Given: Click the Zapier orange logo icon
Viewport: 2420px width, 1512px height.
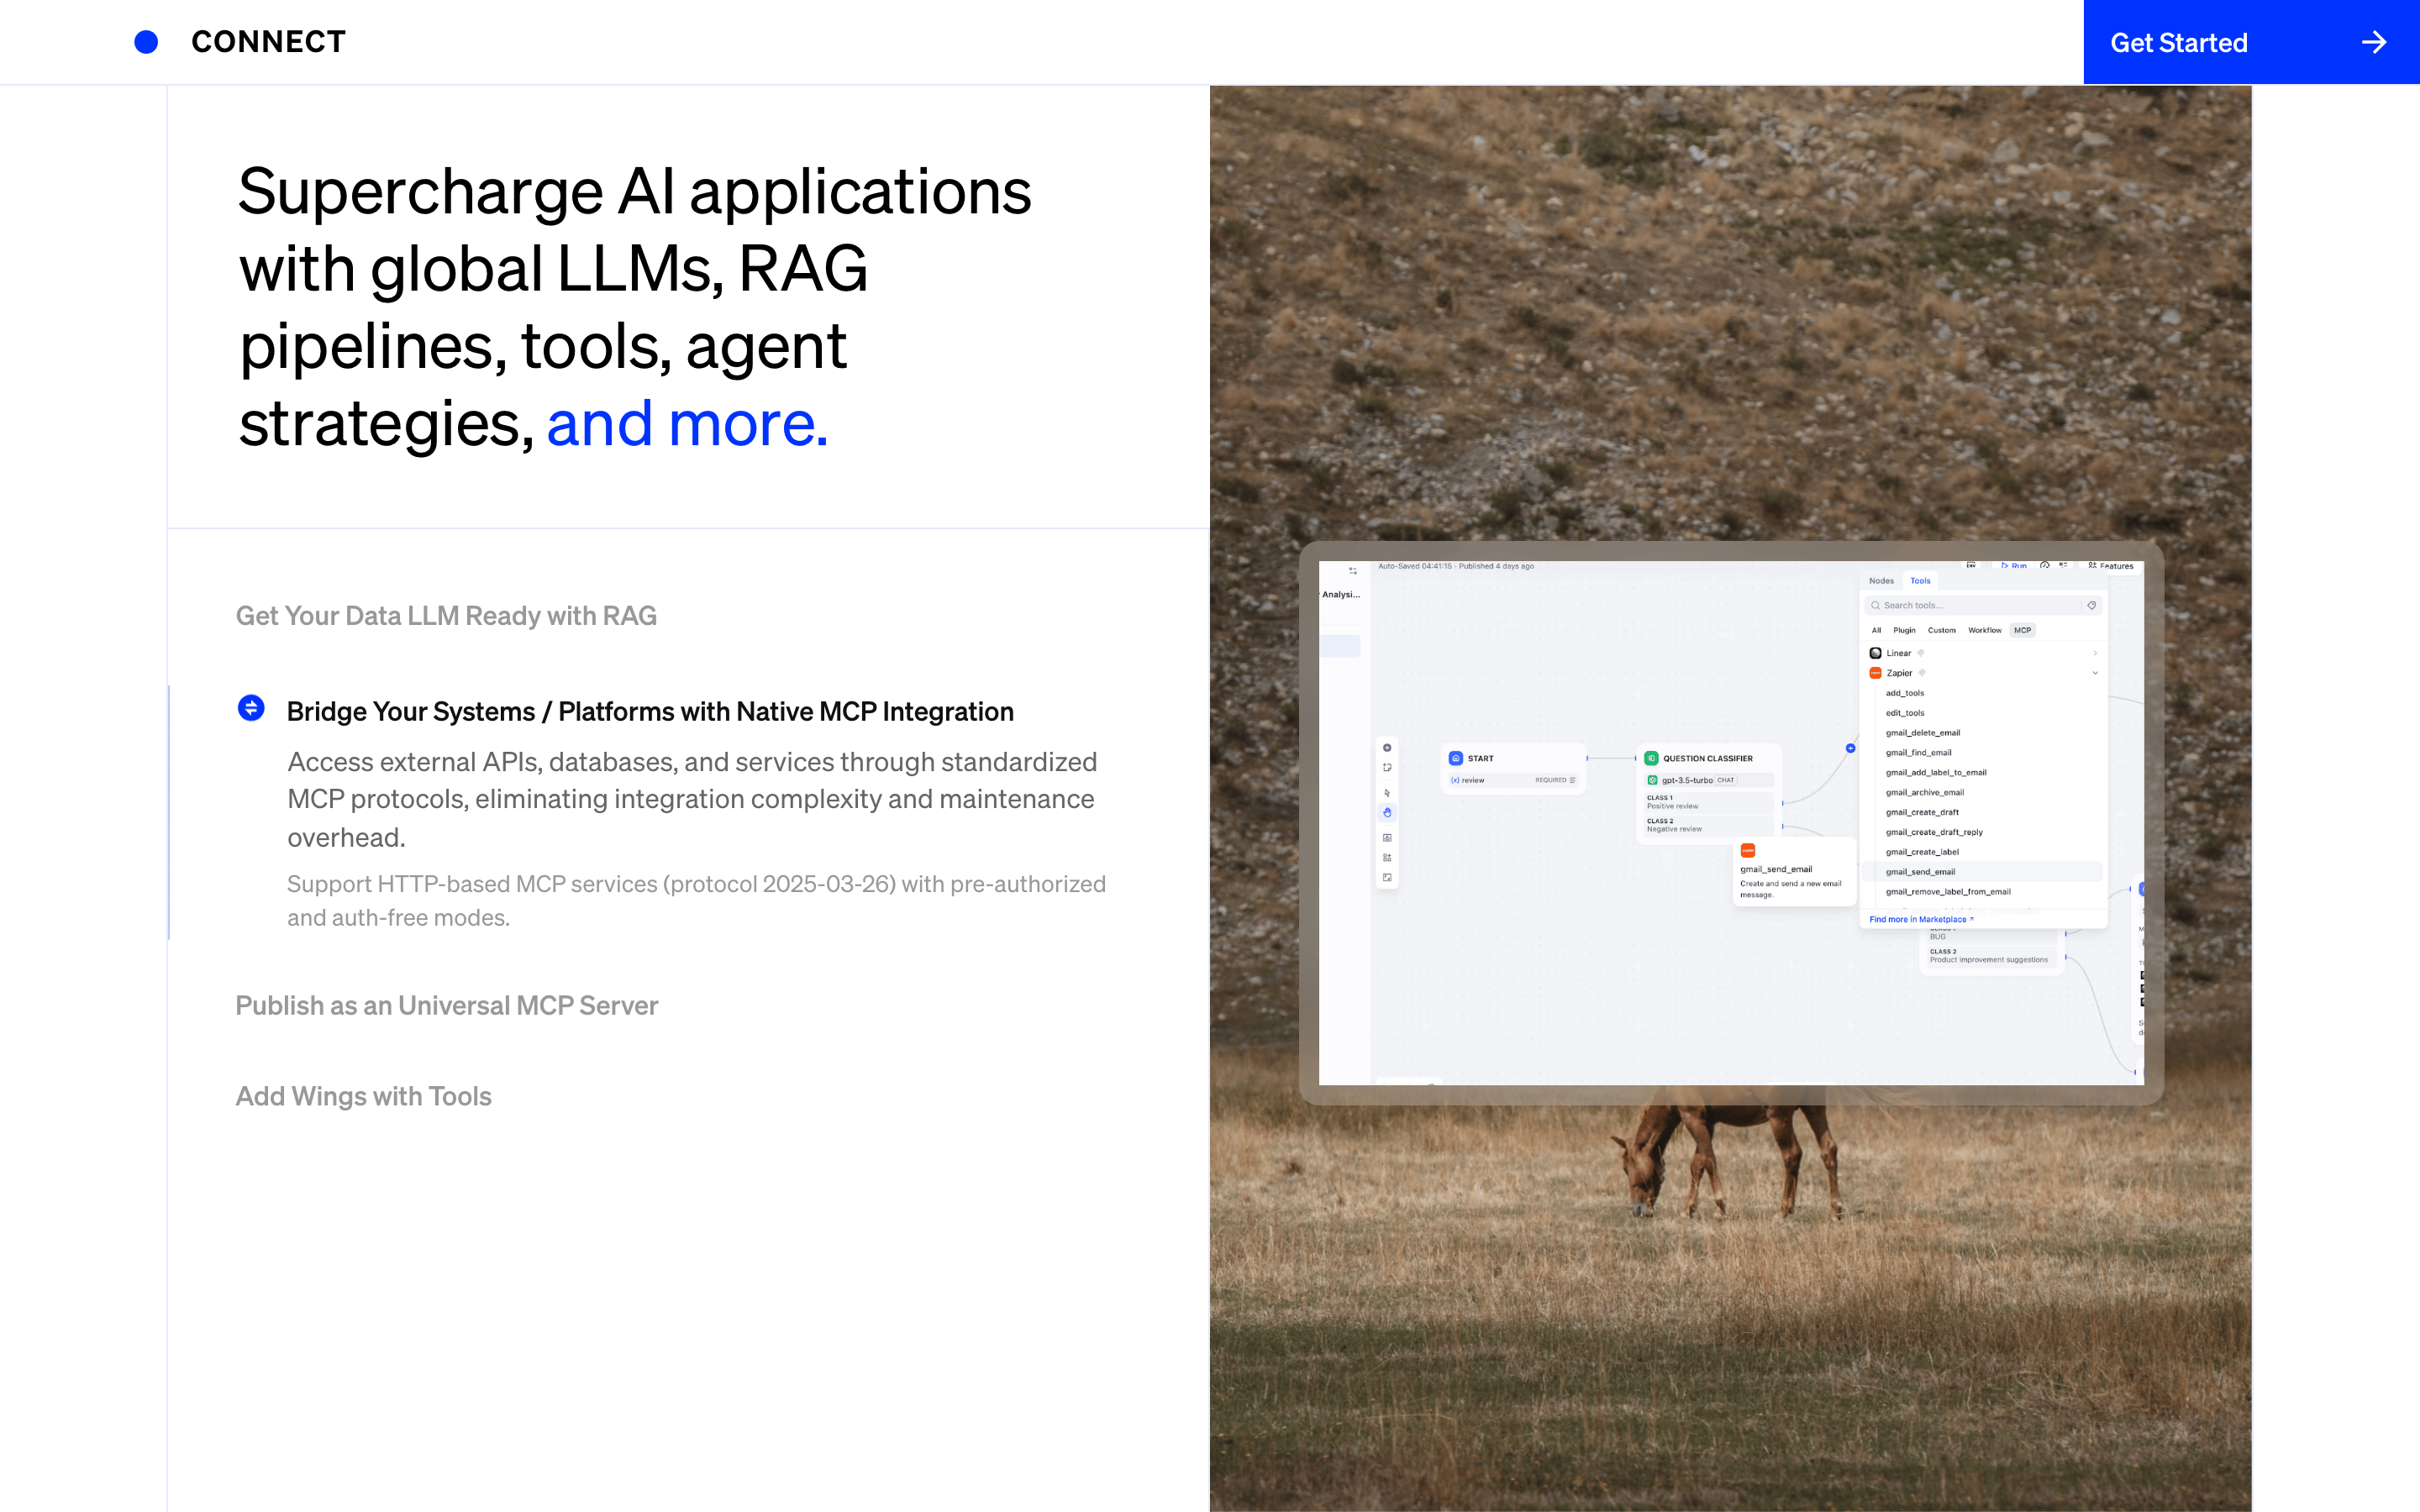Looking at the screenshot, I should [1875, 673].
